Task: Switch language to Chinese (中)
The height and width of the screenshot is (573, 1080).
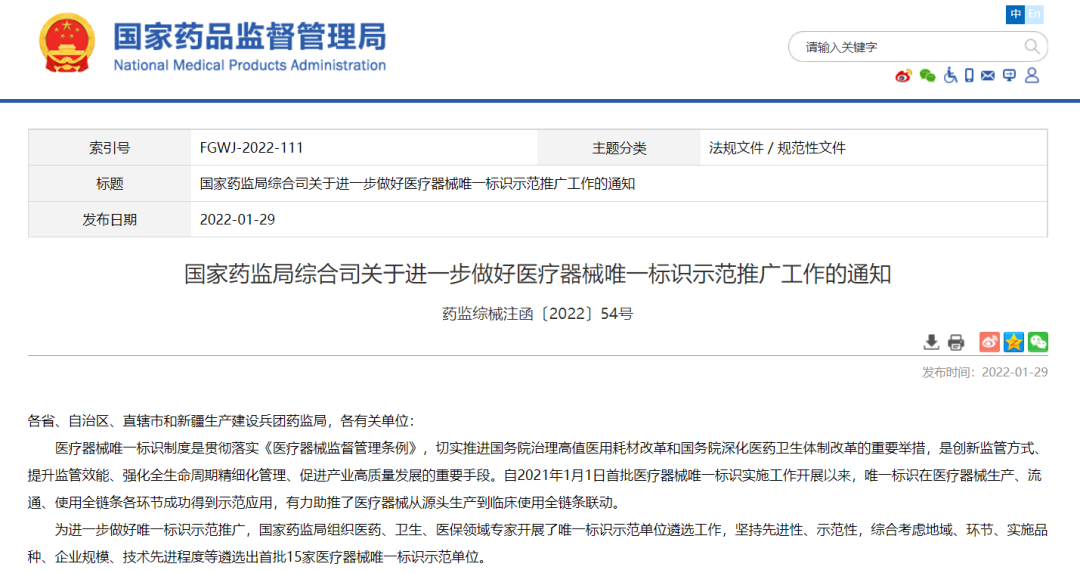Action: [x=1015, y=14]
